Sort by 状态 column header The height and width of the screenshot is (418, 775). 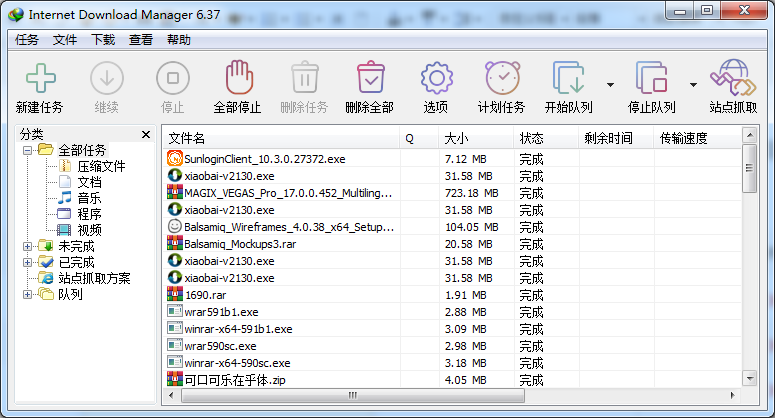[x=546, y=138]
